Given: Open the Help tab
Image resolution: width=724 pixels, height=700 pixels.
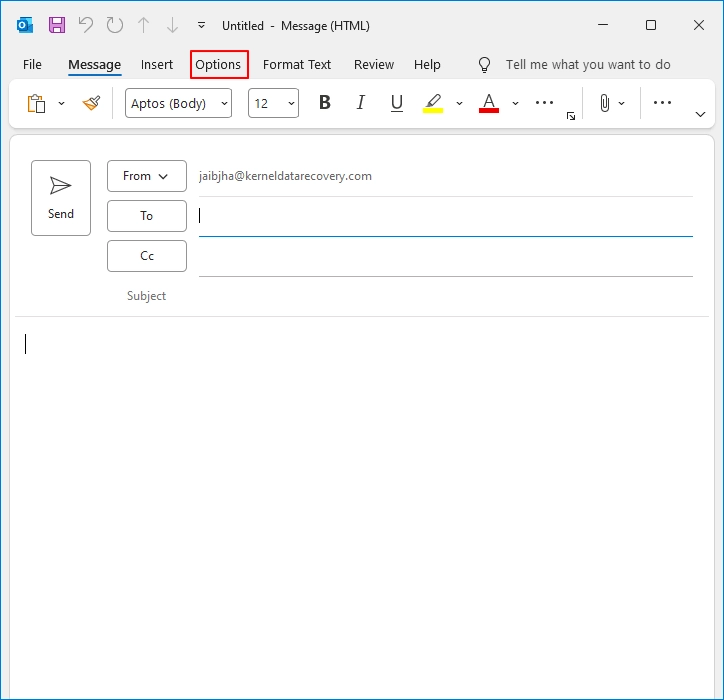Looking at the screenshot, I should click(x=427, y=64).
